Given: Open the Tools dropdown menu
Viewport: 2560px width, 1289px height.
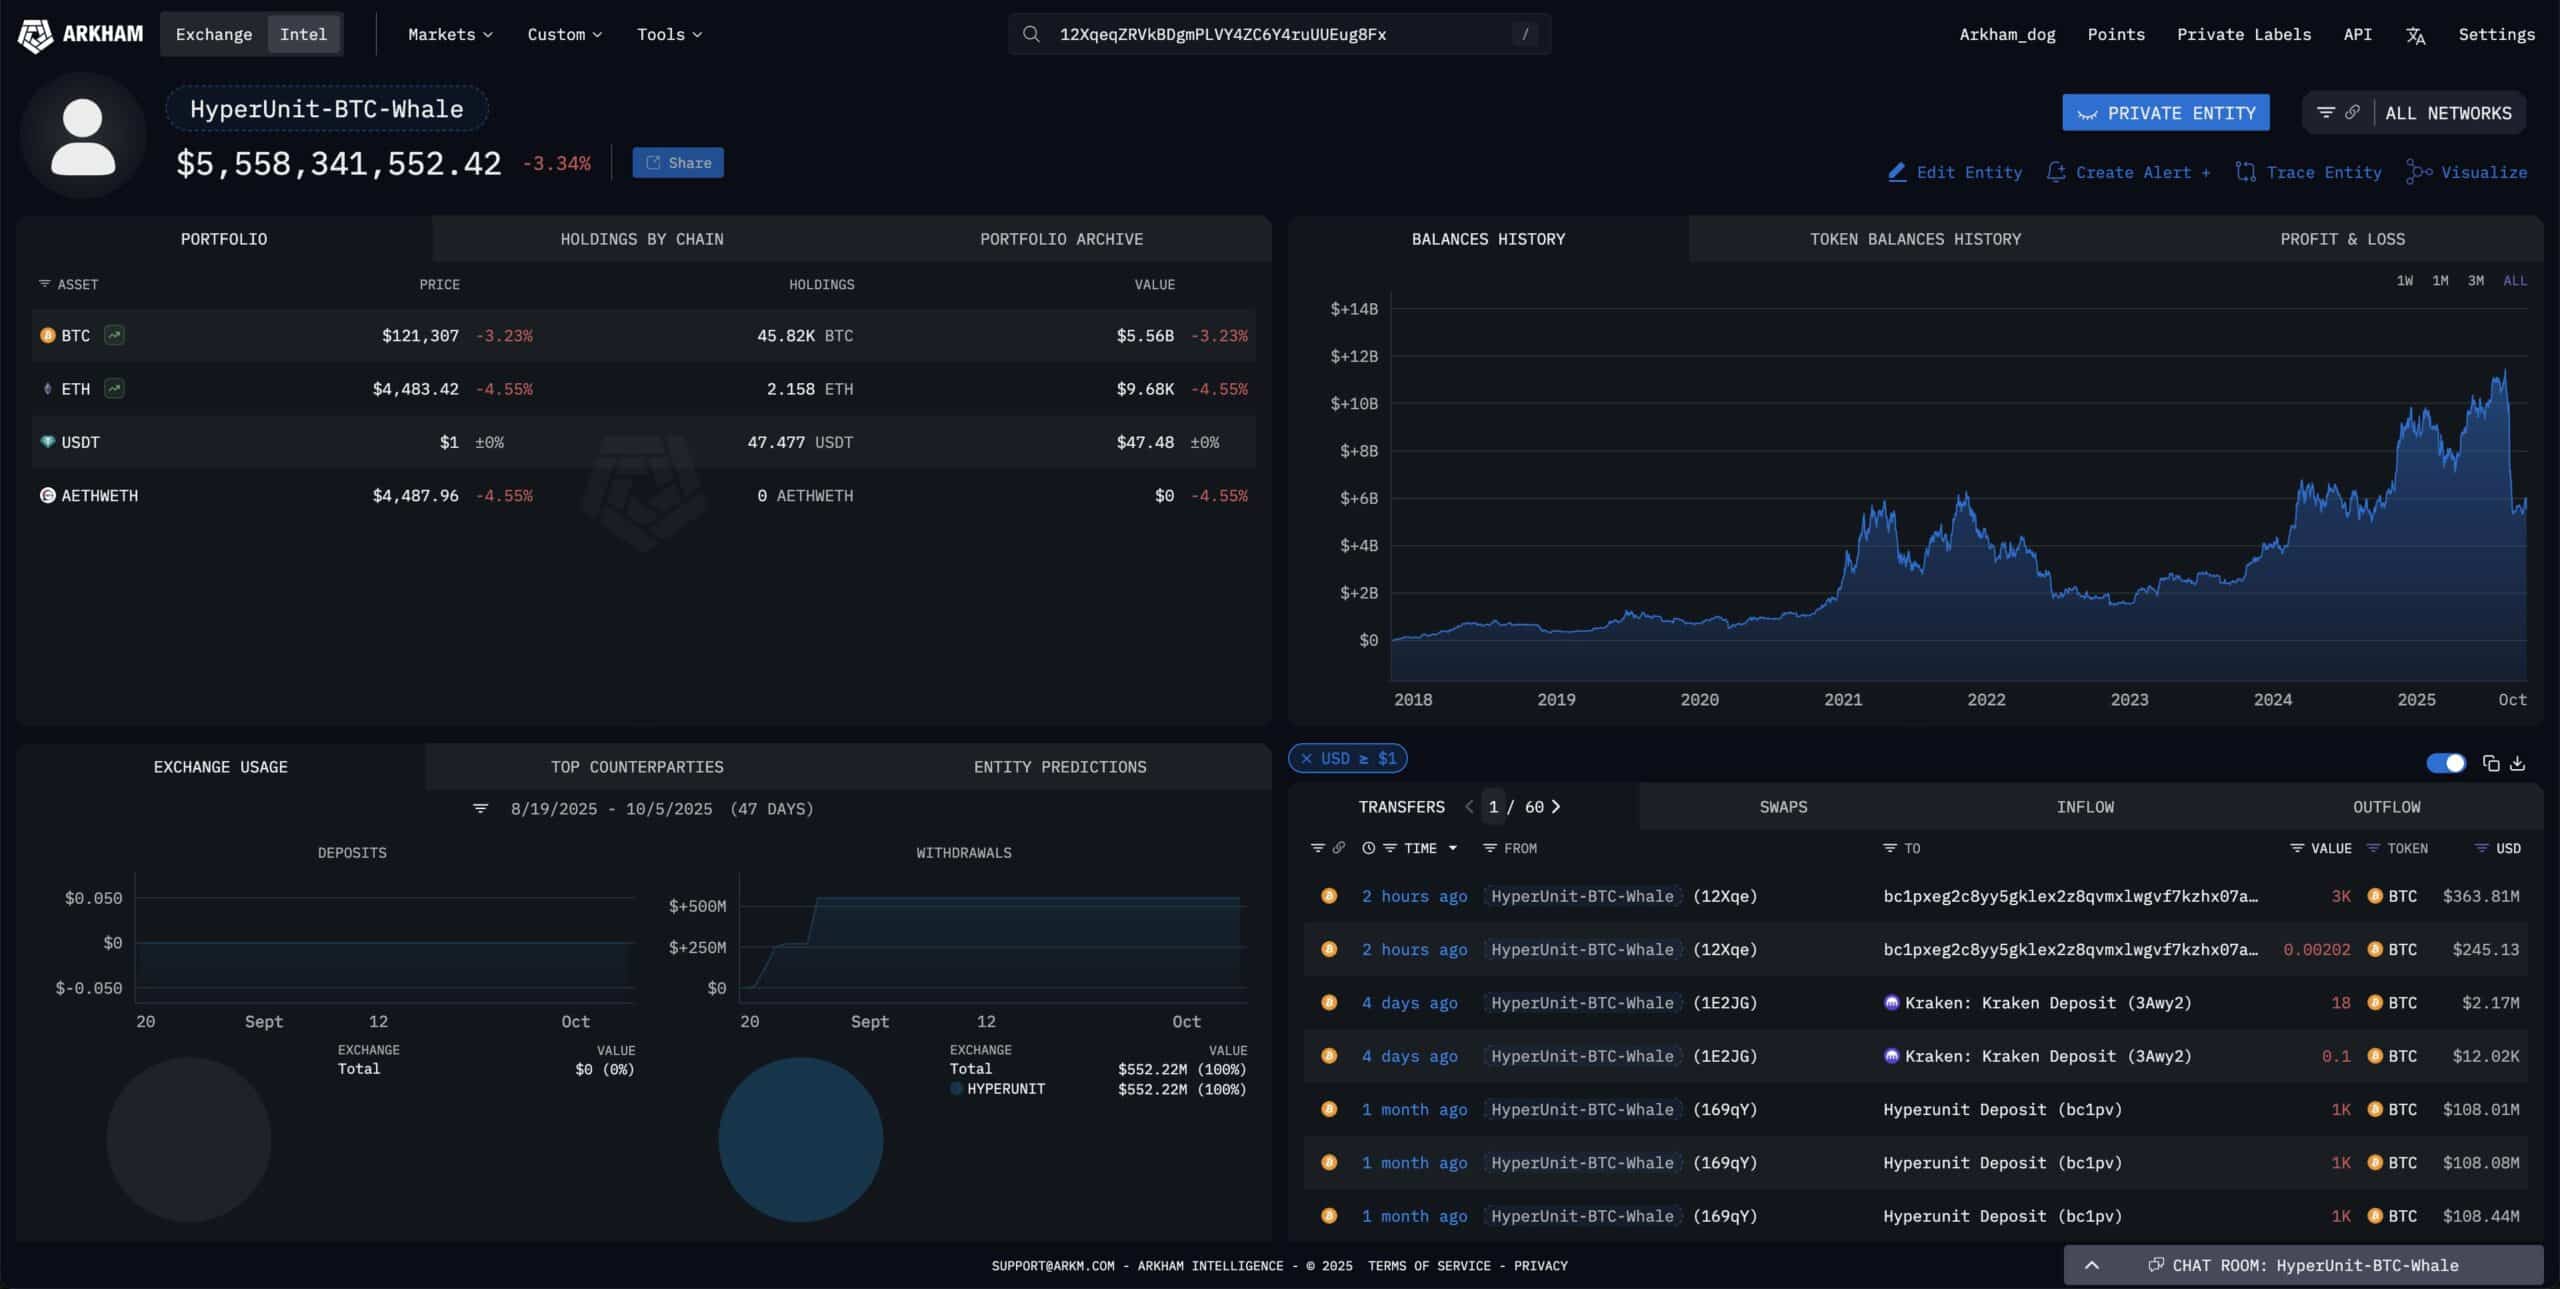Looking at the screenshot, I should pos(669,34).
